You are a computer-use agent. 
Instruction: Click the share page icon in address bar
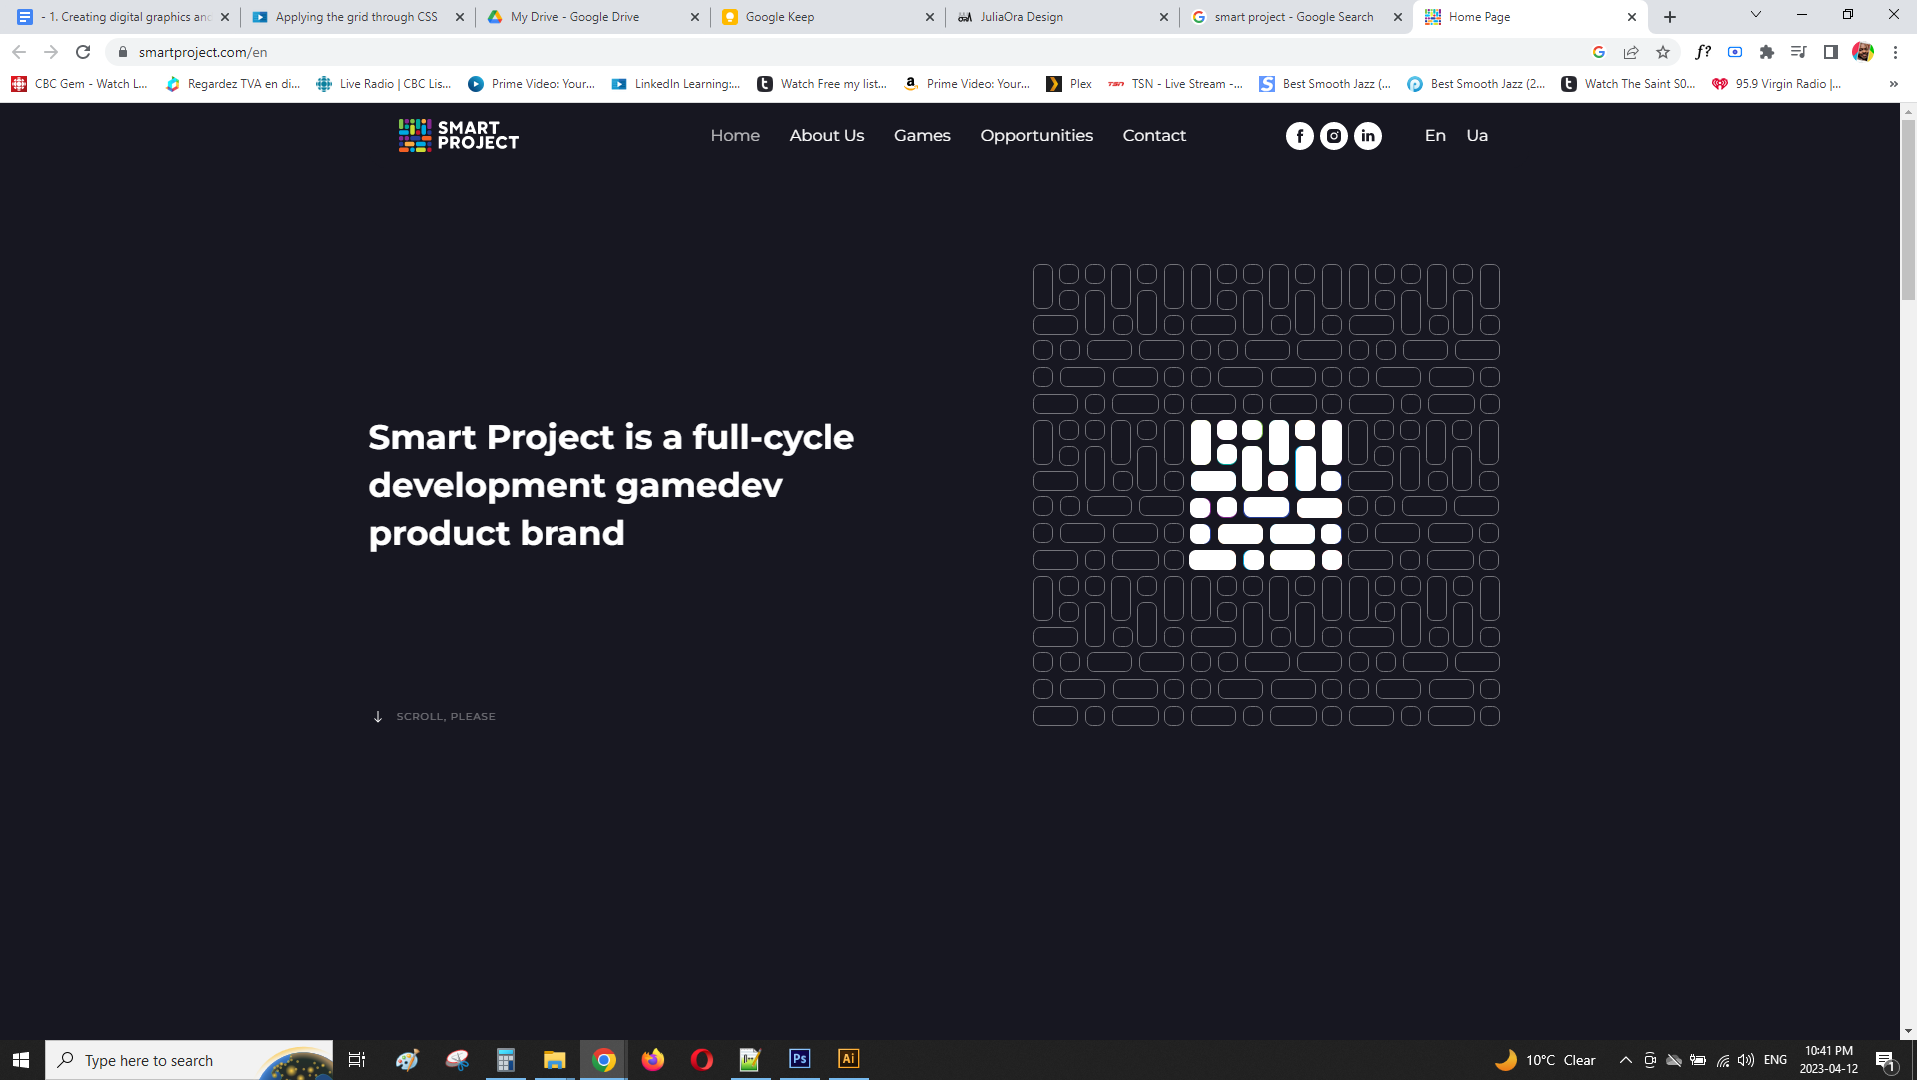[x=1631, y=52]
